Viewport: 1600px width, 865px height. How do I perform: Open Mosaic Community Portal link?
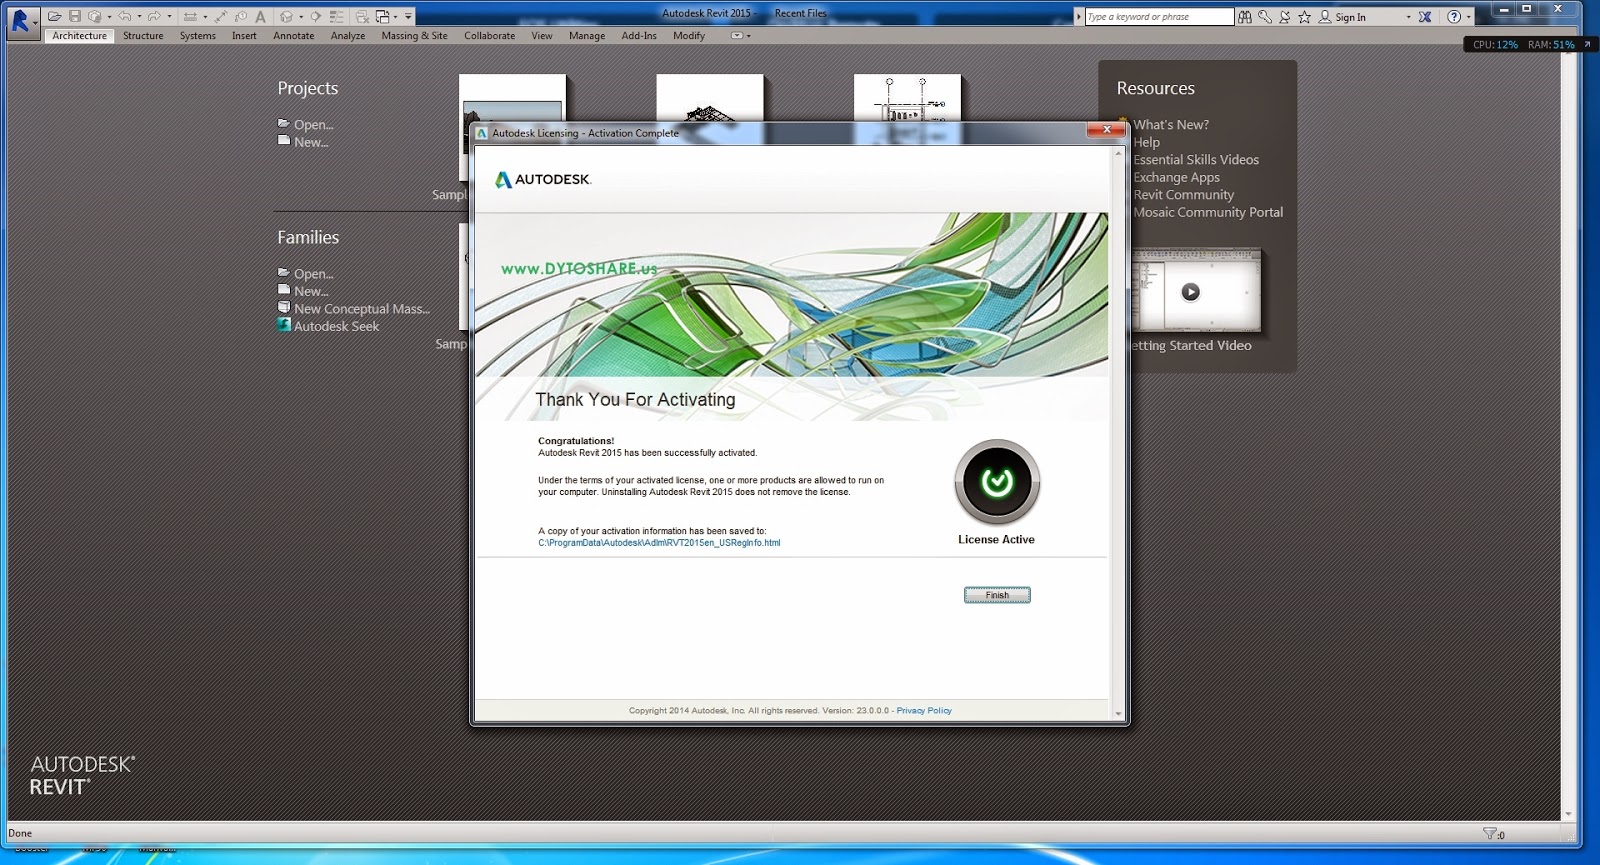1208,212
